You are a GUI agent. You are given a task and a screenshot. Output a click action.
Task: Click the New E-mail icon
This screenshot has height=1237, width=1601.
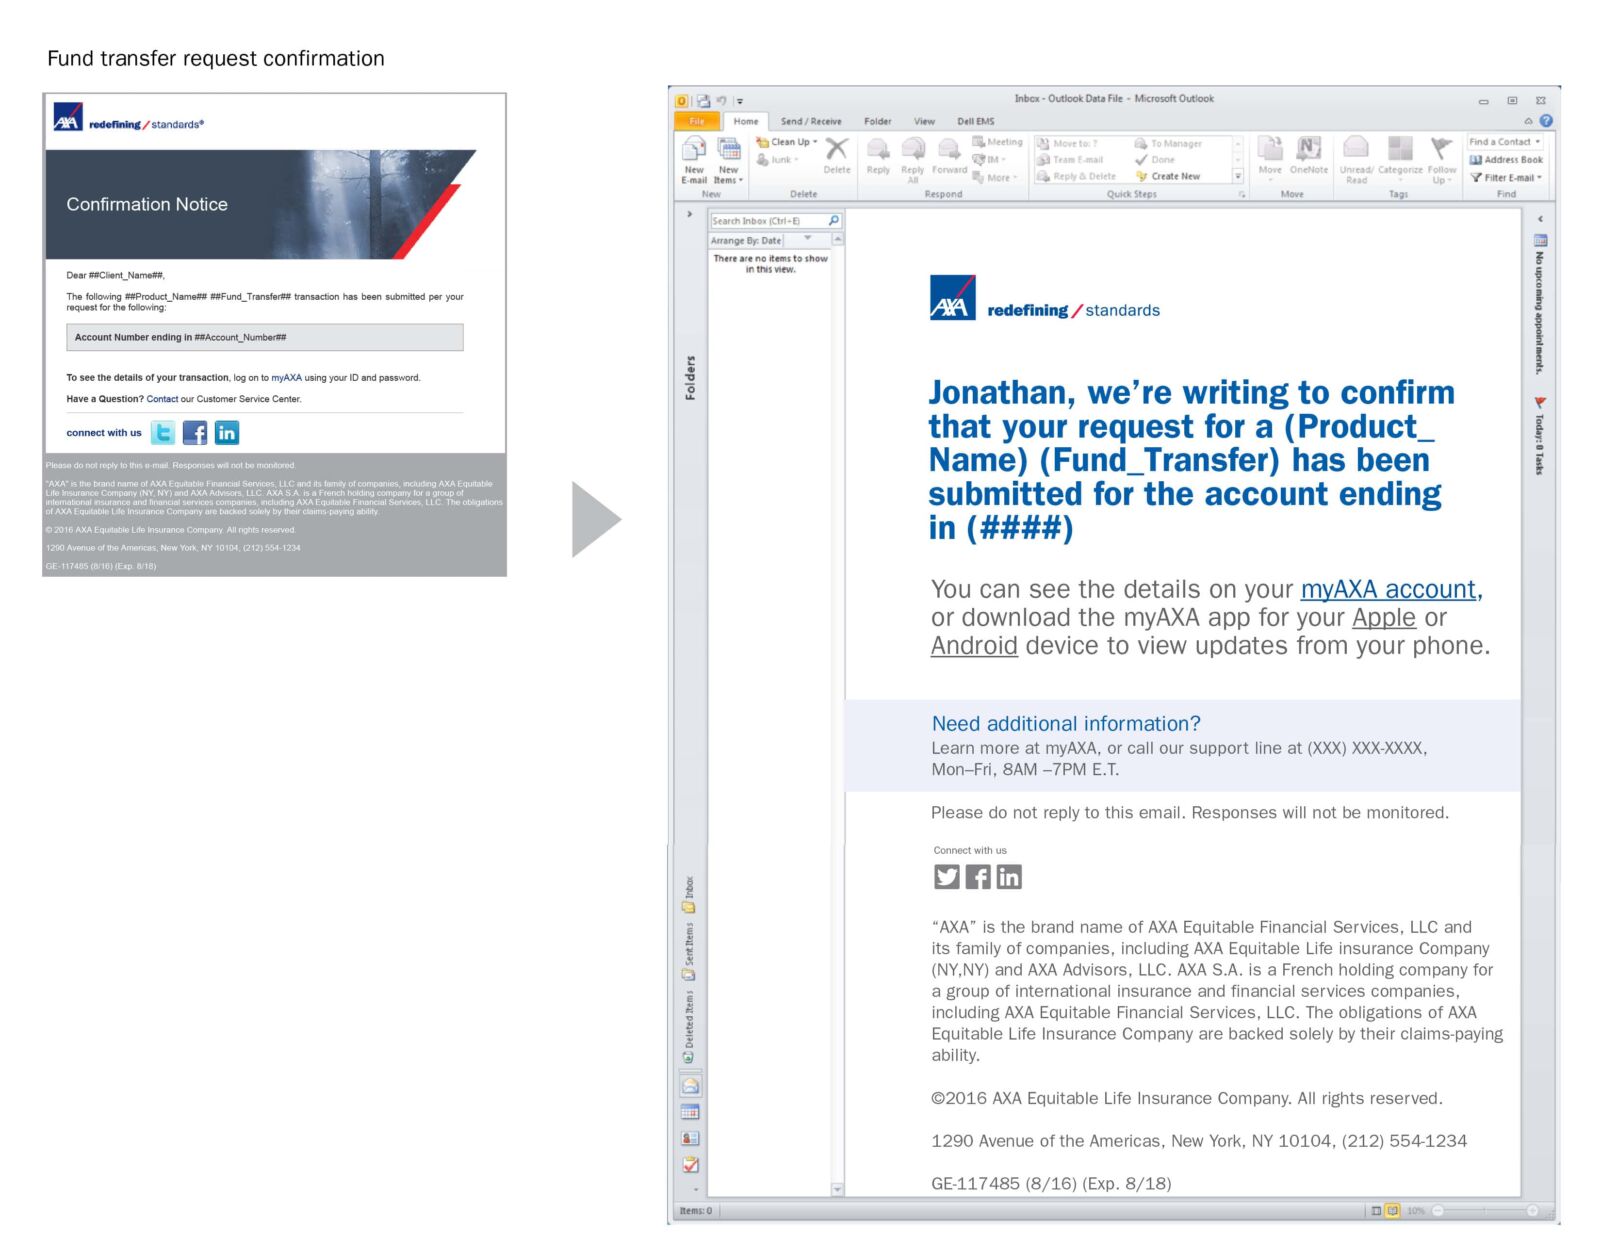pyautogui.click(x=693, y=158)
